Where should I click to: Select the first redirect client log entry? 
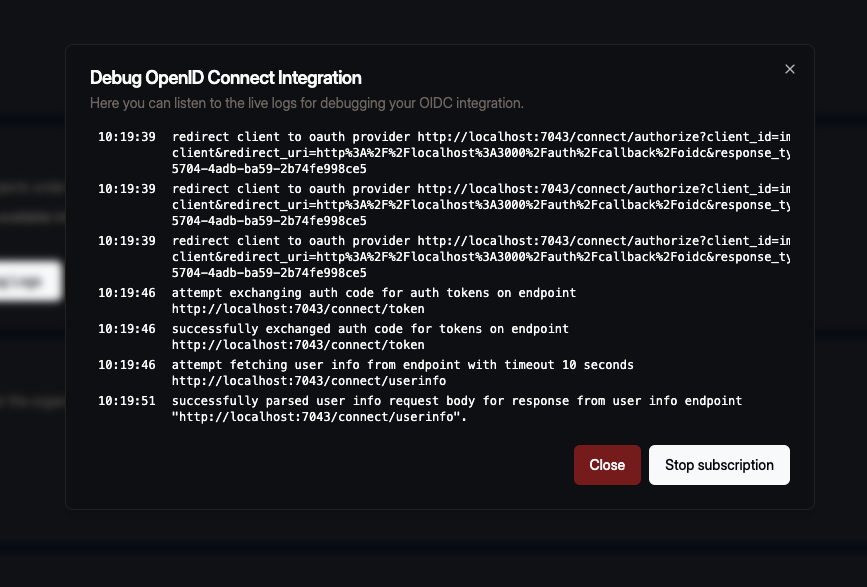pyautogui.click(x=480, y=136)
